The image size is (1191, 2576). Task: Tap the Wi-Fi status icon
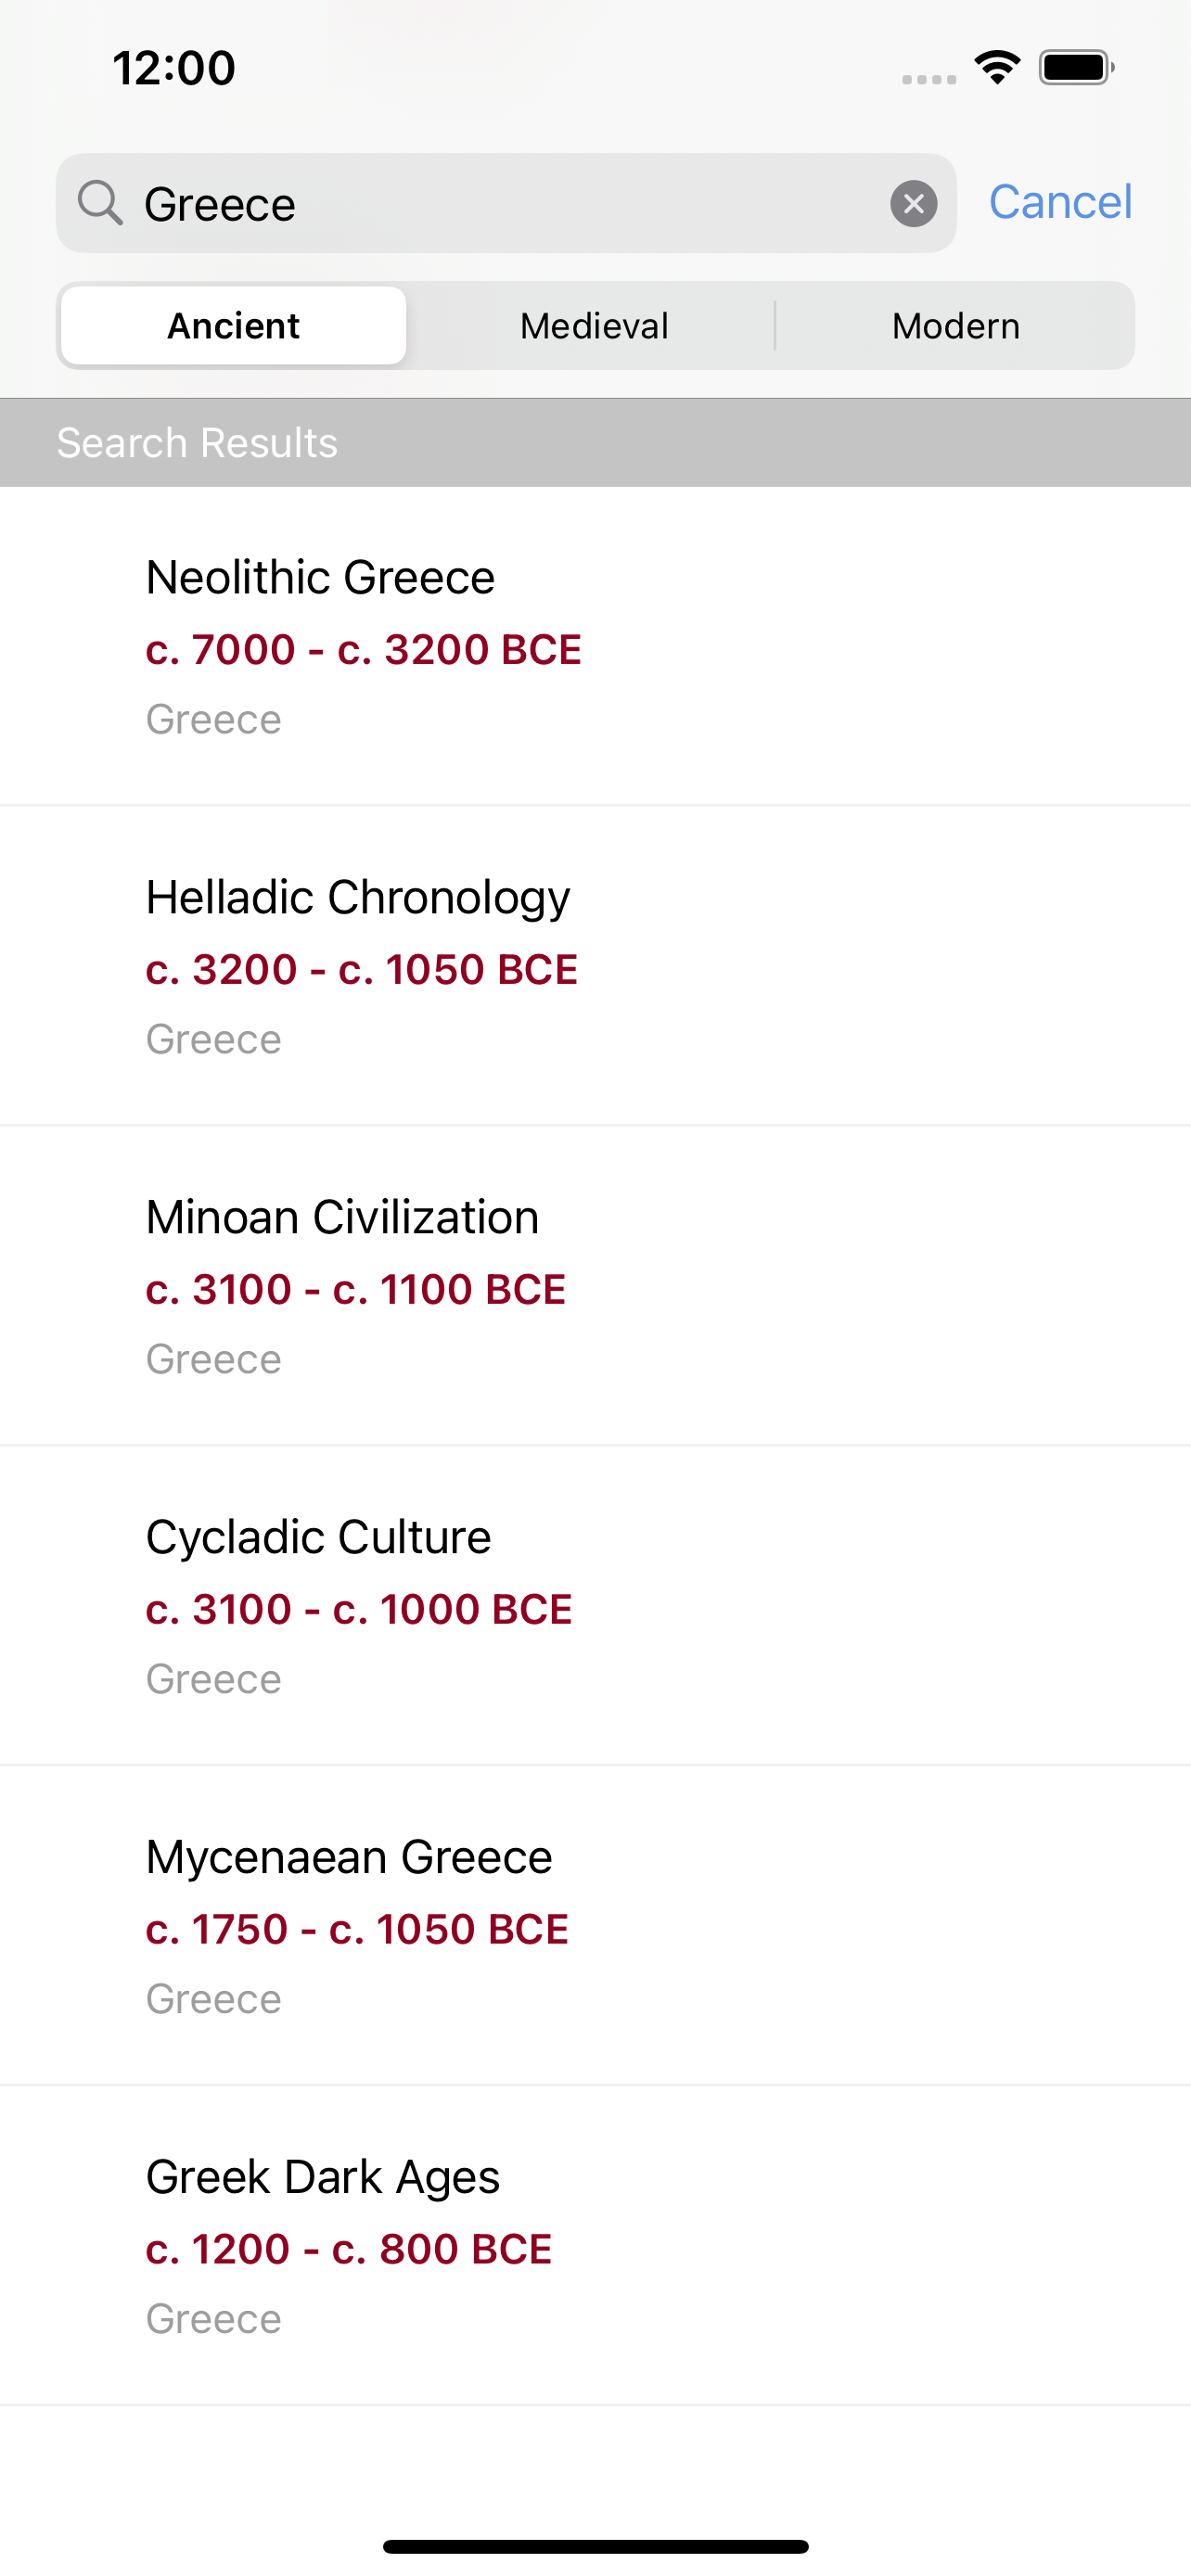click(997, 68)
